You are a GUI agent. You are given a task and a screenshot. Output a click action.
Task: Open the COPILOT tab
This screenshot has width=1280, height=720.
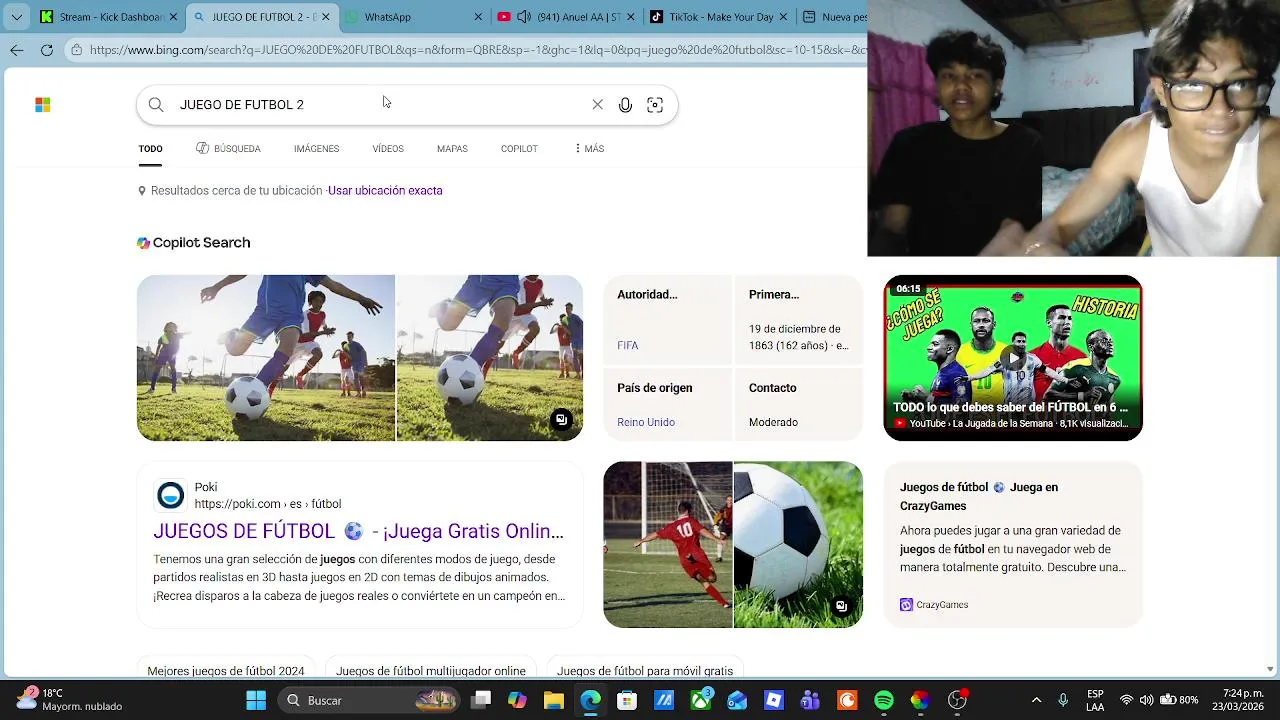[x=519, y=149]
